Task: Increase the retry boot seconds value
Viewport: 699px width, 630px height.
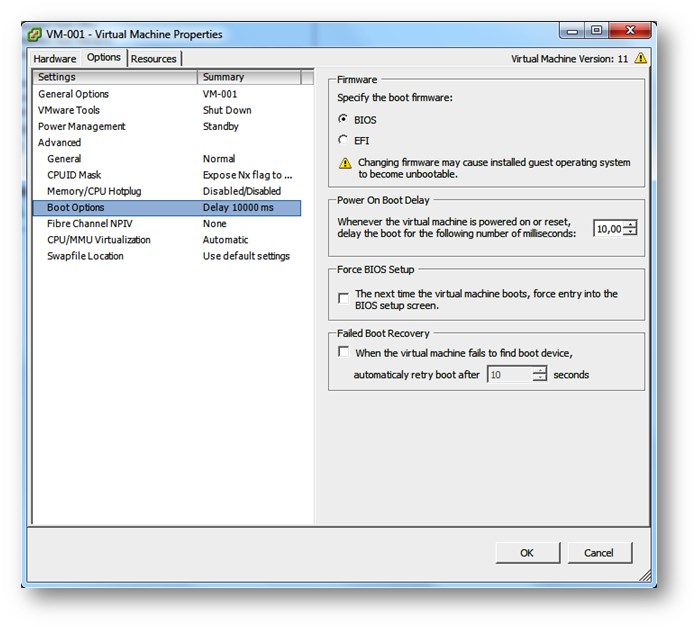Action: (x=540, y=370)
